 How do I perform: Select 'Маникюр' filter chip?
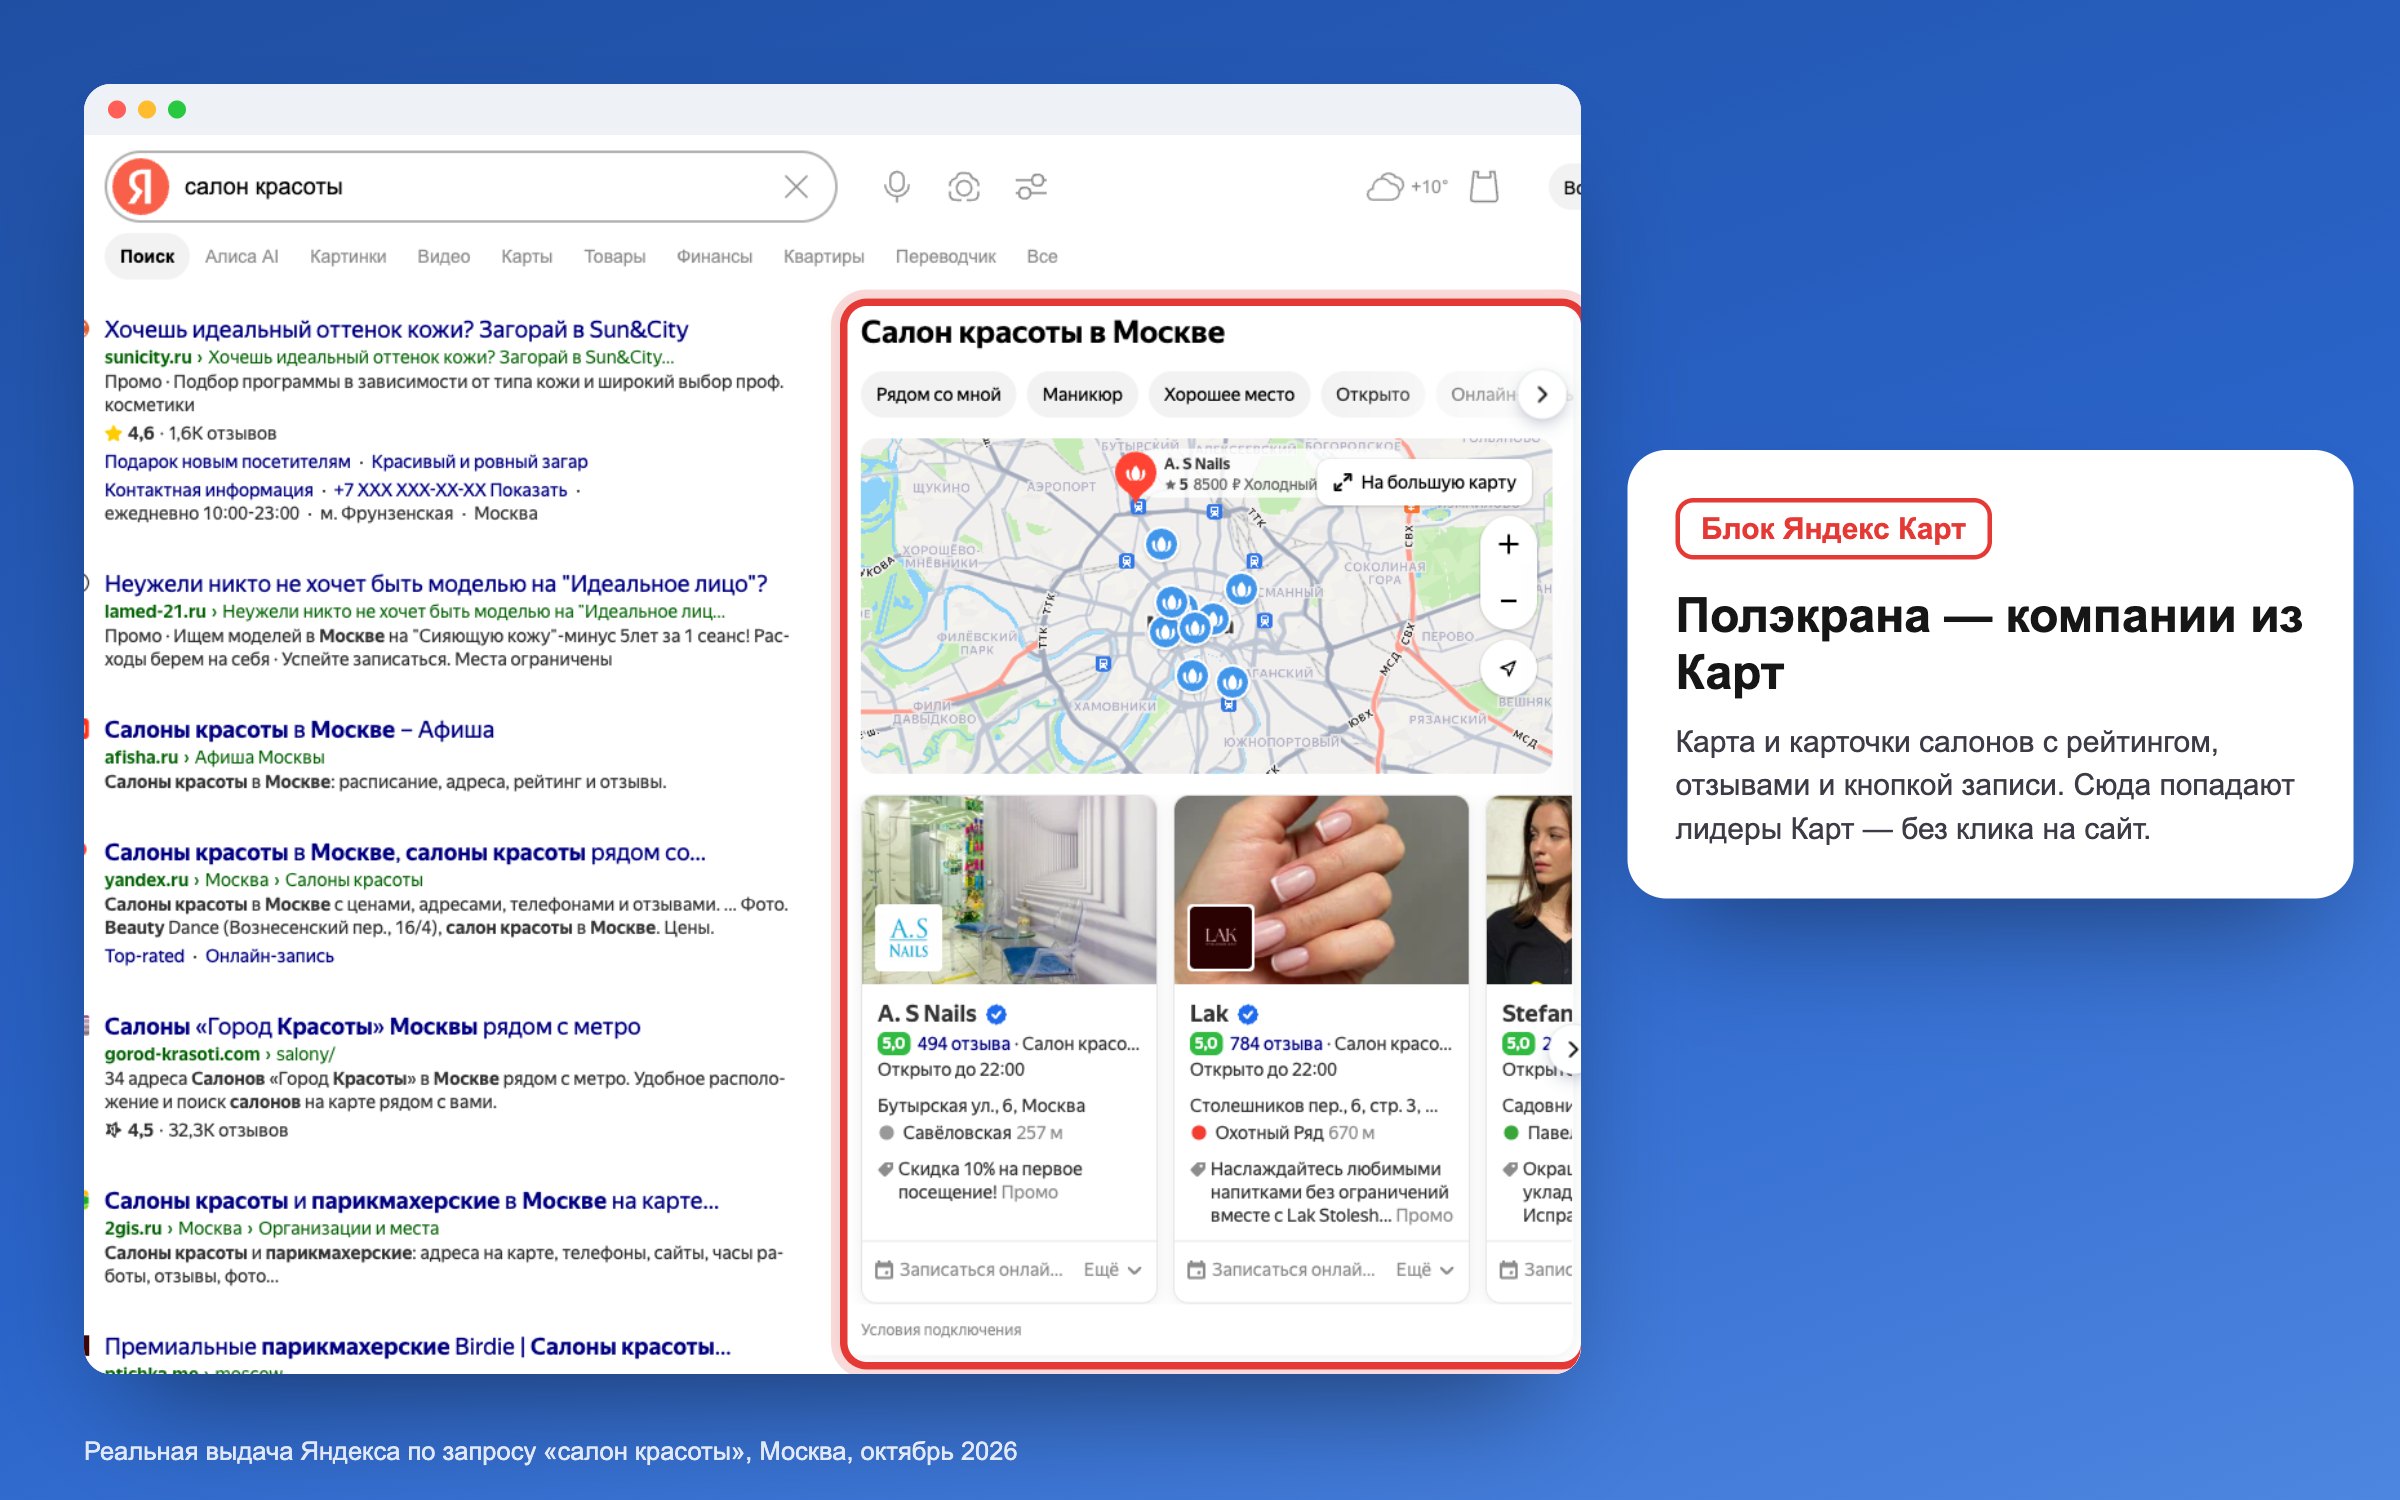coord(1082,395)
